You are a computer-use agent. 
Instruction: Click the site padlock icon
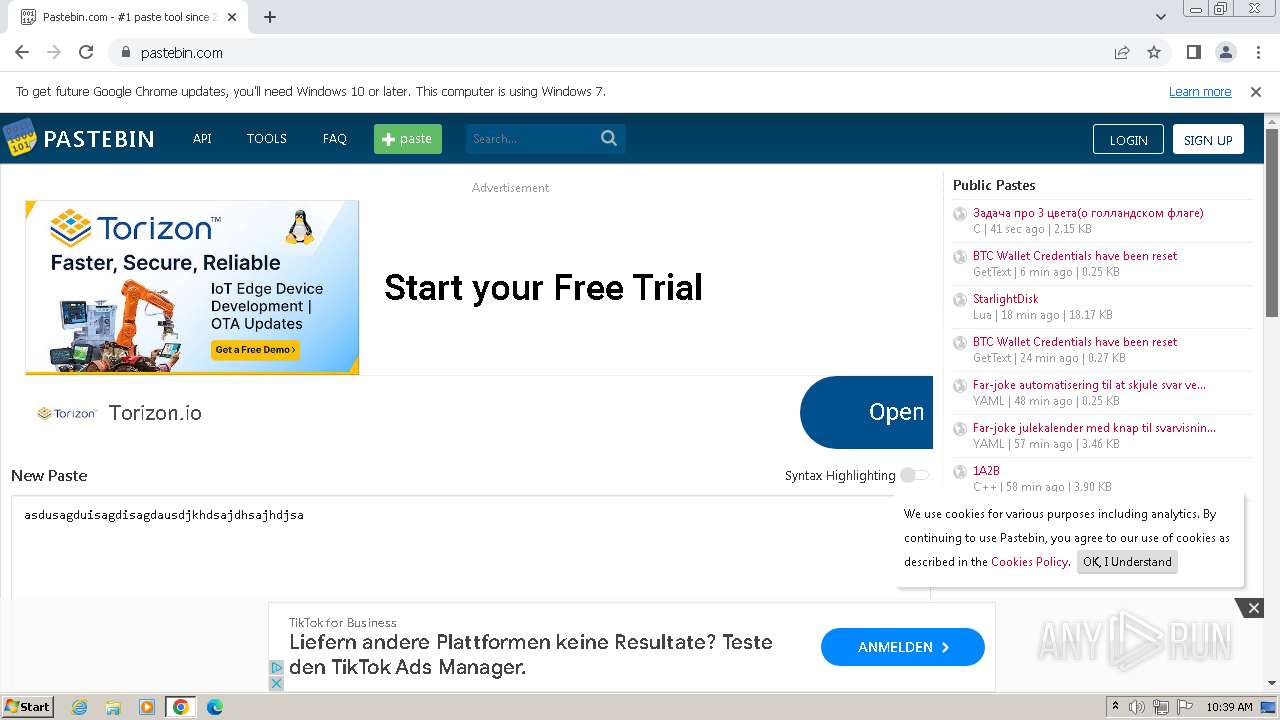(x=125, y=52)
